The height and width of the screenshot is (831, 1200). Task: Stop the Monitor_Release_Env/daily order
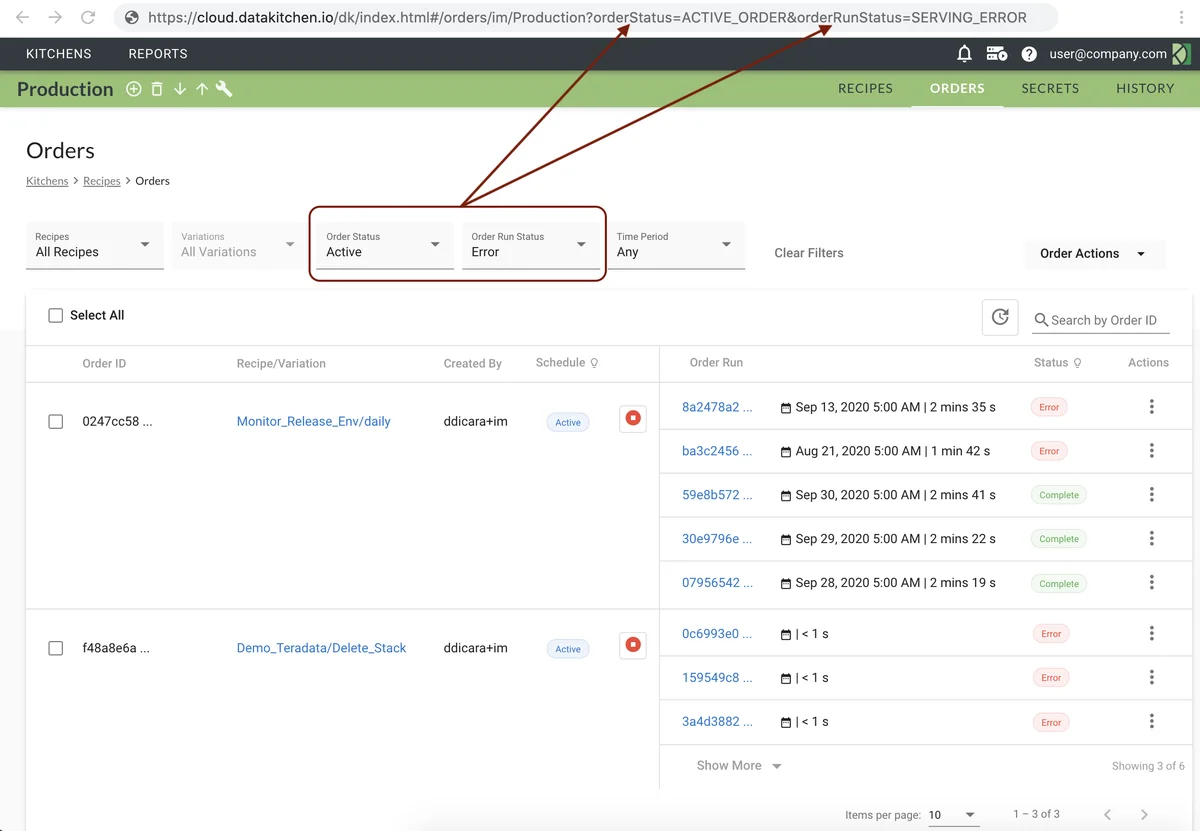[x=632, y=419]
